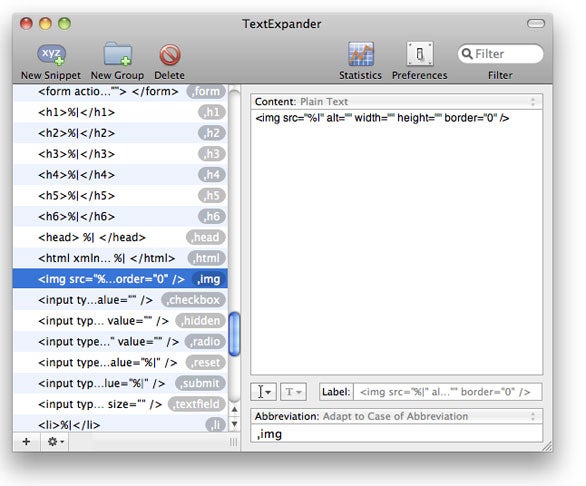Select the form snippet row
586x486 pixels.
point(120,92)
